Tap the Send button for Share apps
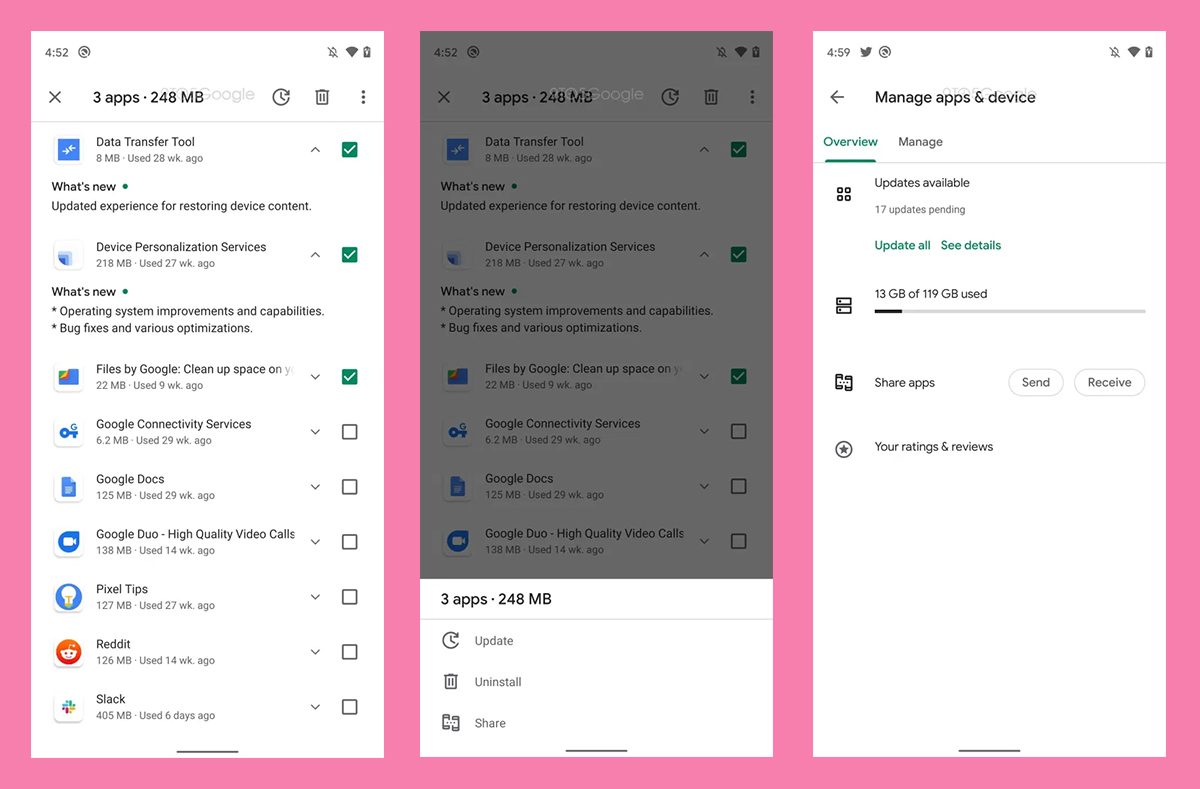 pyautogui.click(x=1036, y=382)
